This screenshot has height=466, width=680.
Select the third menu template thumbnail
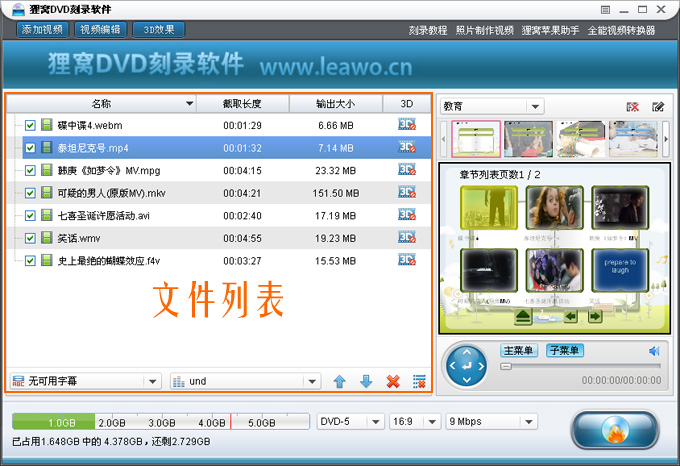point(581,139)
